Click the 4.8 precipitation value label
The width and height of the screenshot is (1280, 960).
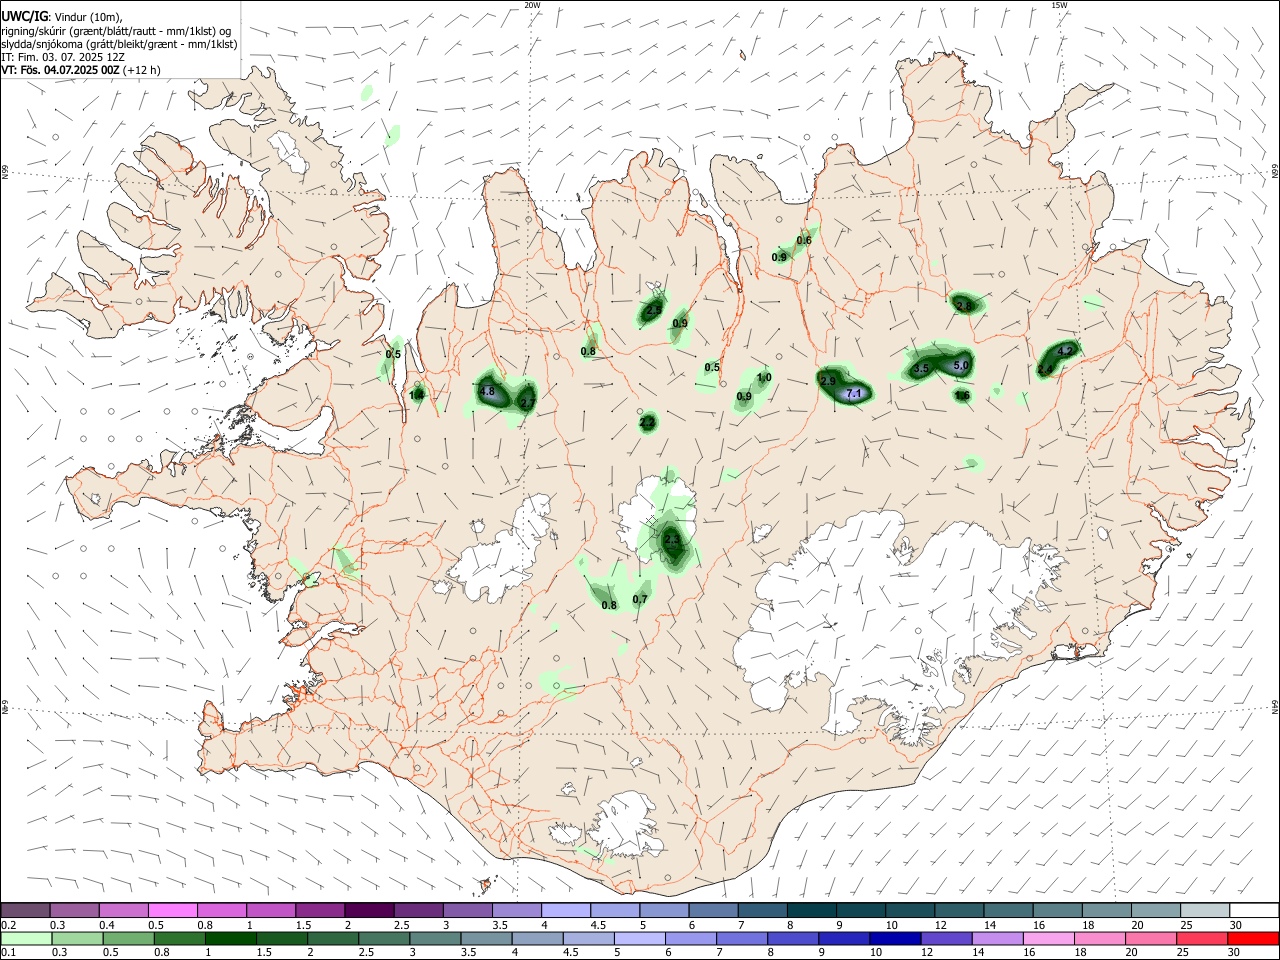pyautogui.click(x=488, y=392)
